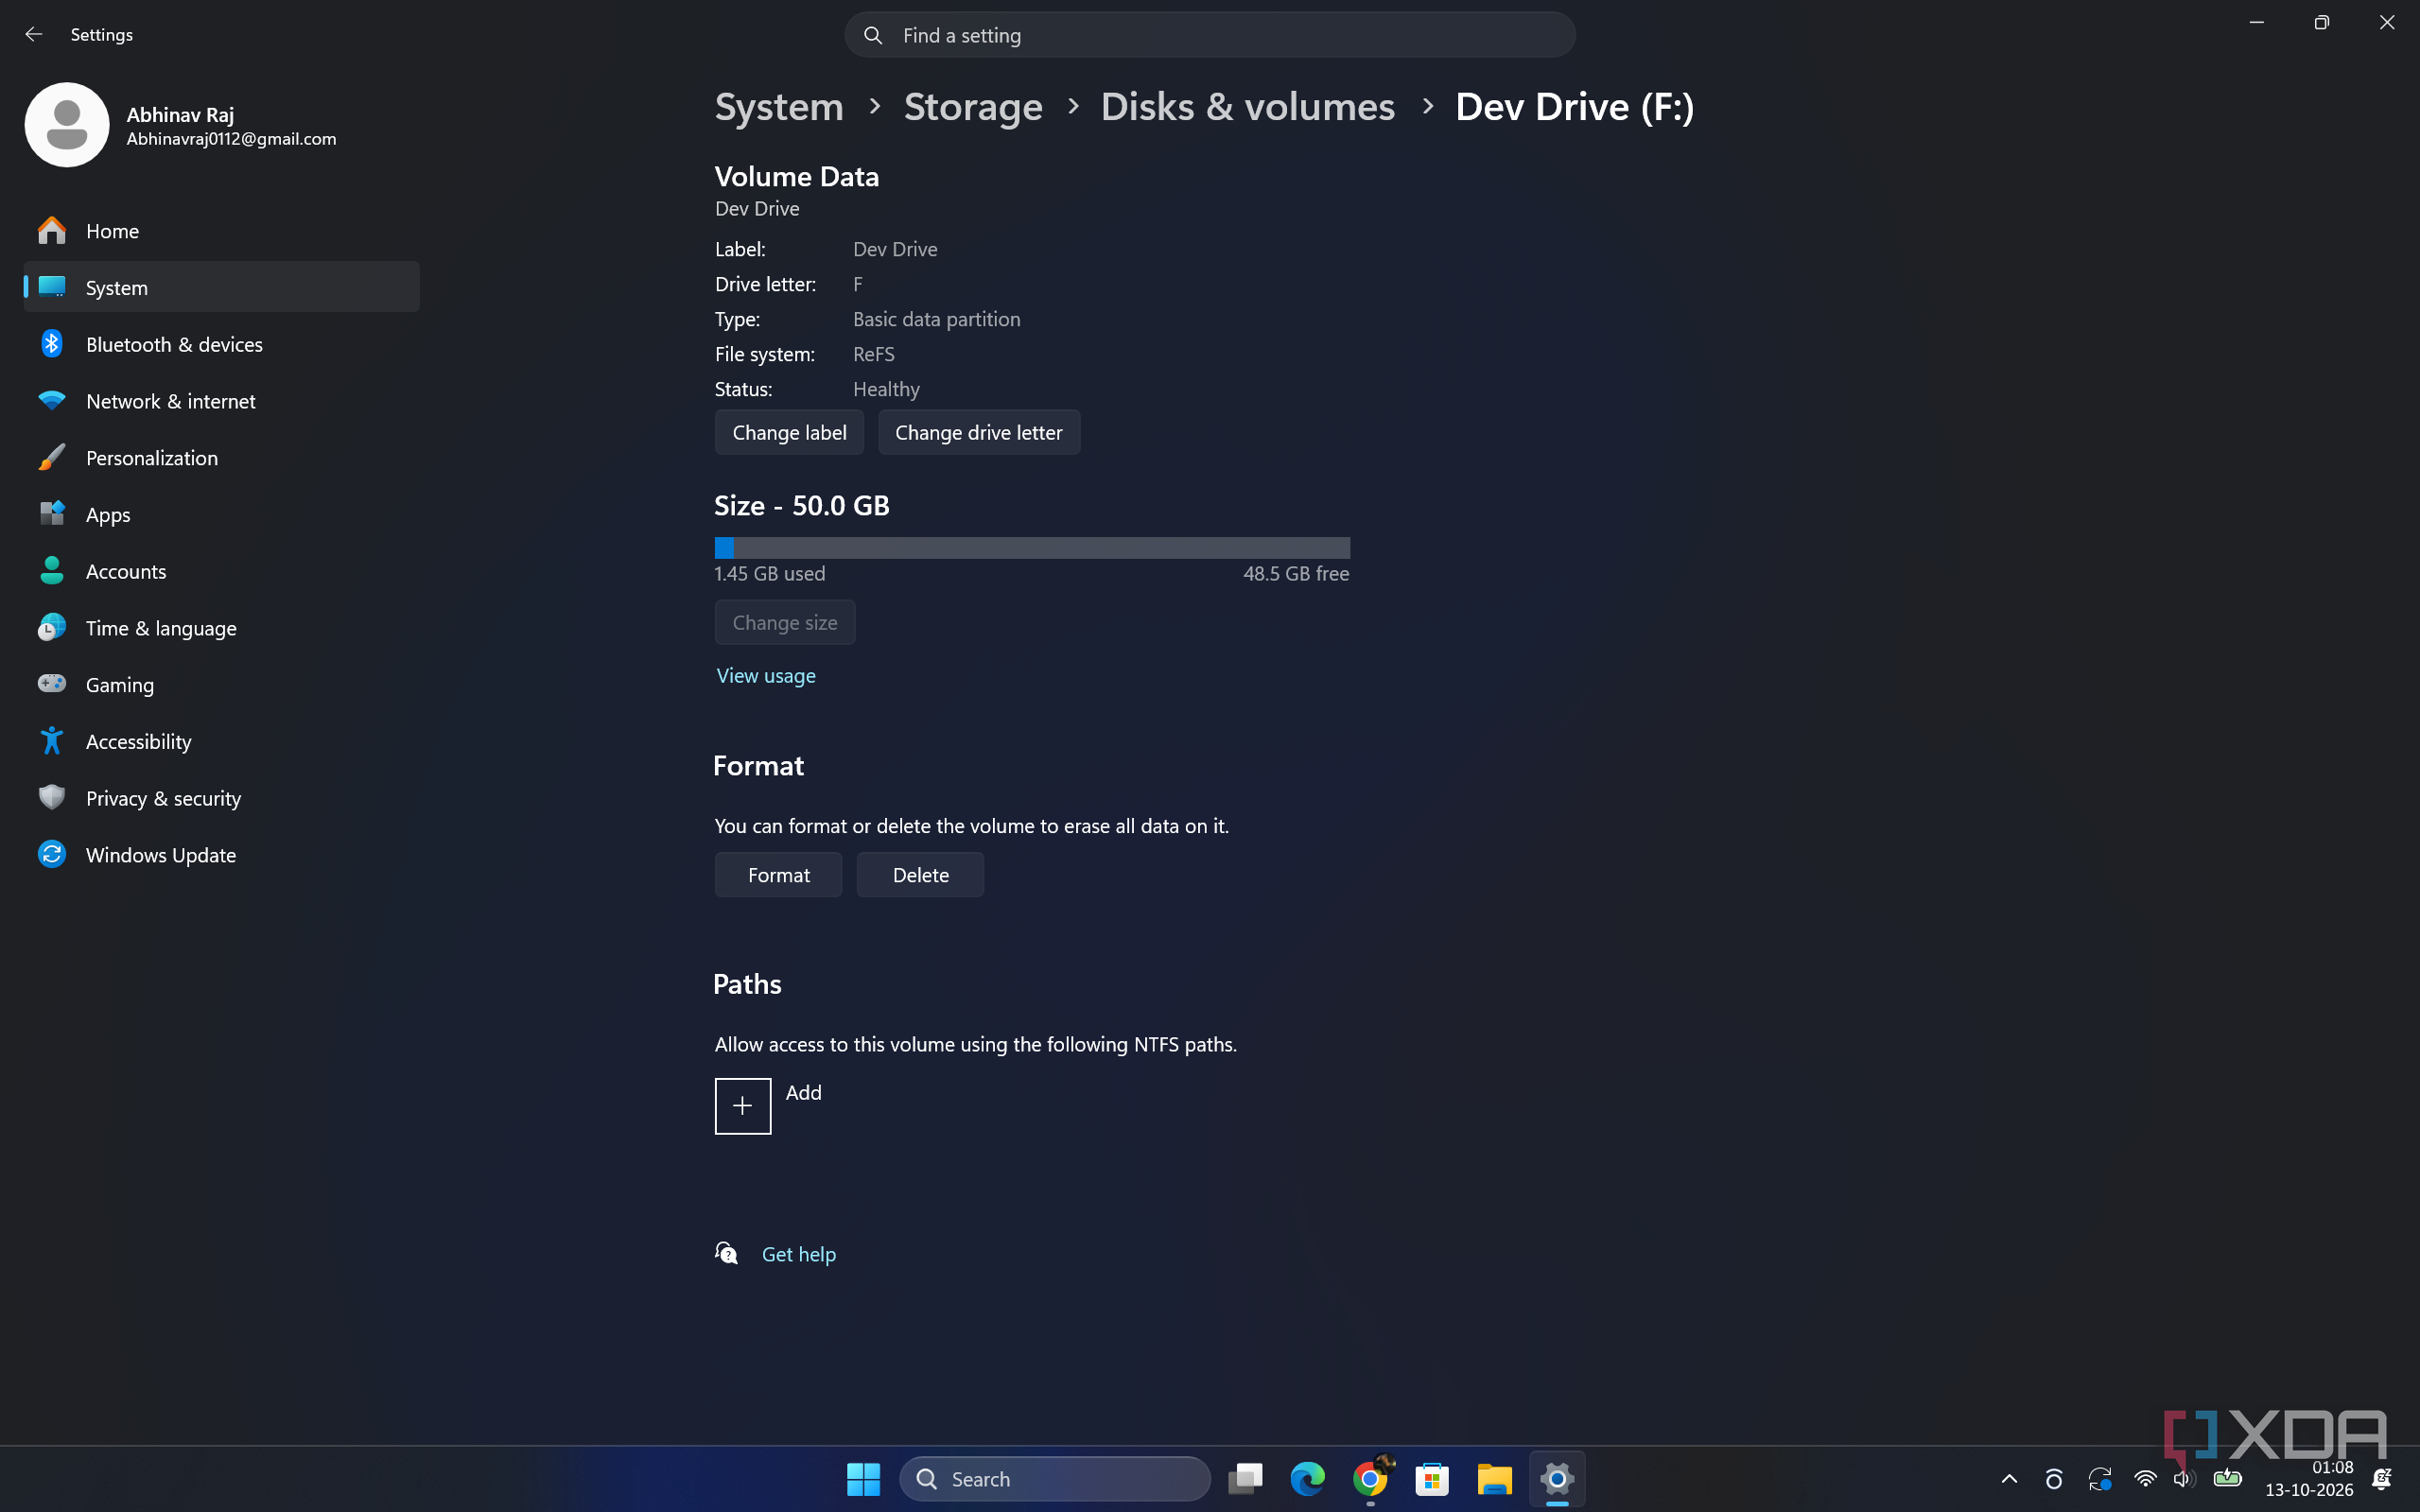The height and width of the screenshot is (1512, 2420).
Task: Launch Microsoft Edge from the taskbar
Action: click(x=1307, y=1479)
